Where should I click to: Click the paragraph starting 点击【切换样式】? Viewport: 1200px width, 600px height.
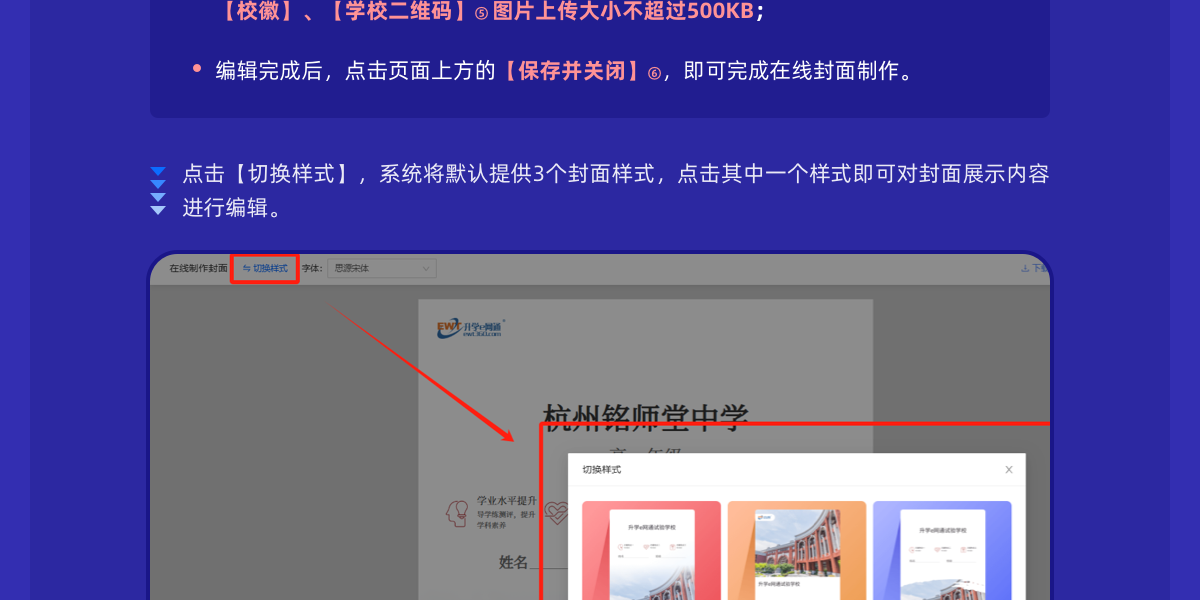point(615,190)
